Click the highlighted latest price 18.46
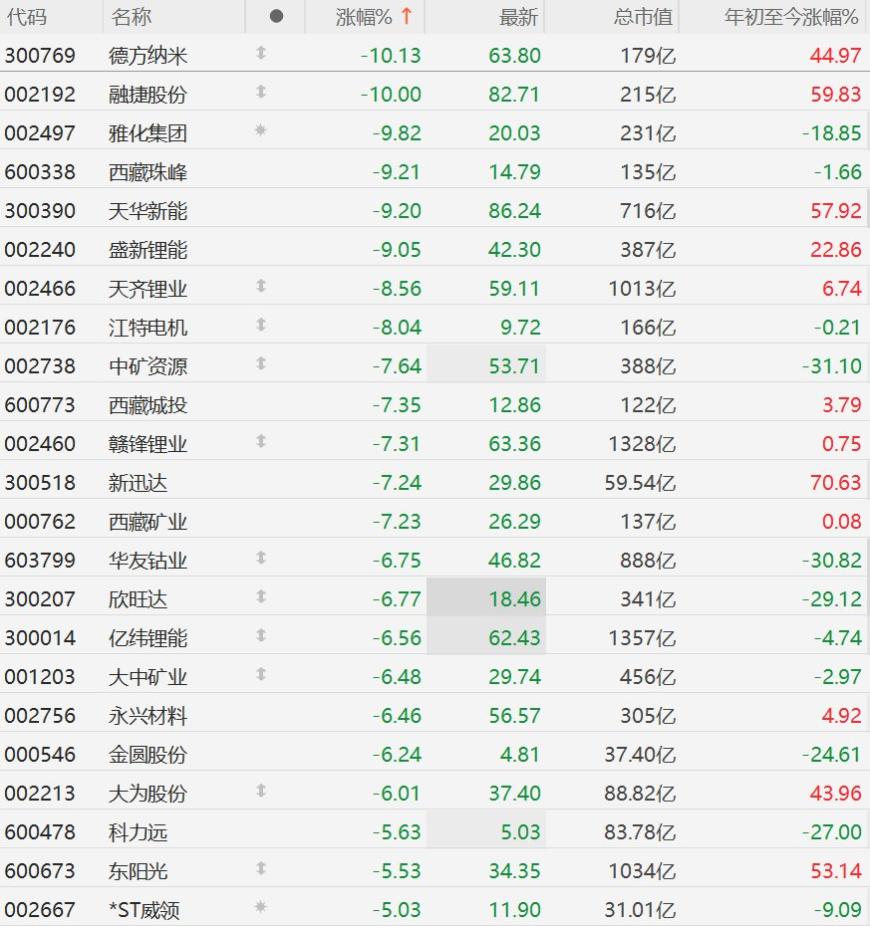 [x=514, y=599]
